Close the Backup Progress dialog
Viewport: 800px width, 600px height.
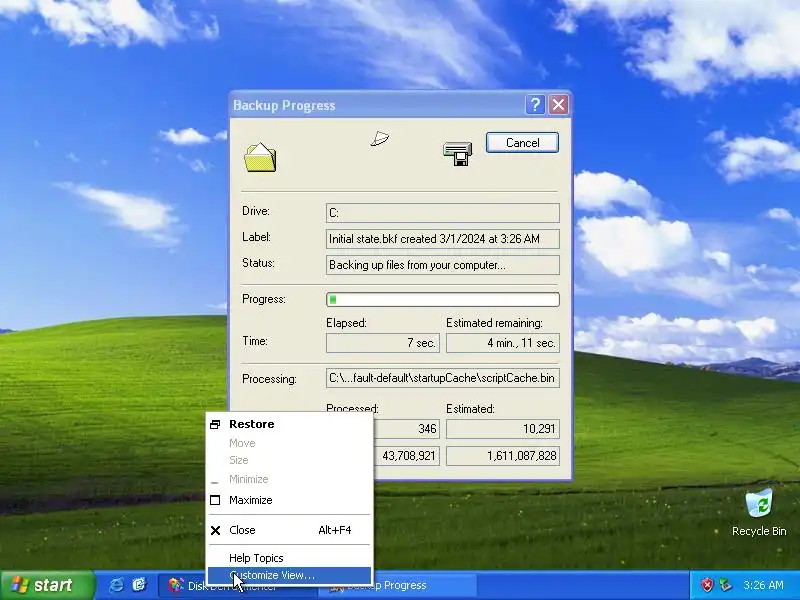(559, 105)
